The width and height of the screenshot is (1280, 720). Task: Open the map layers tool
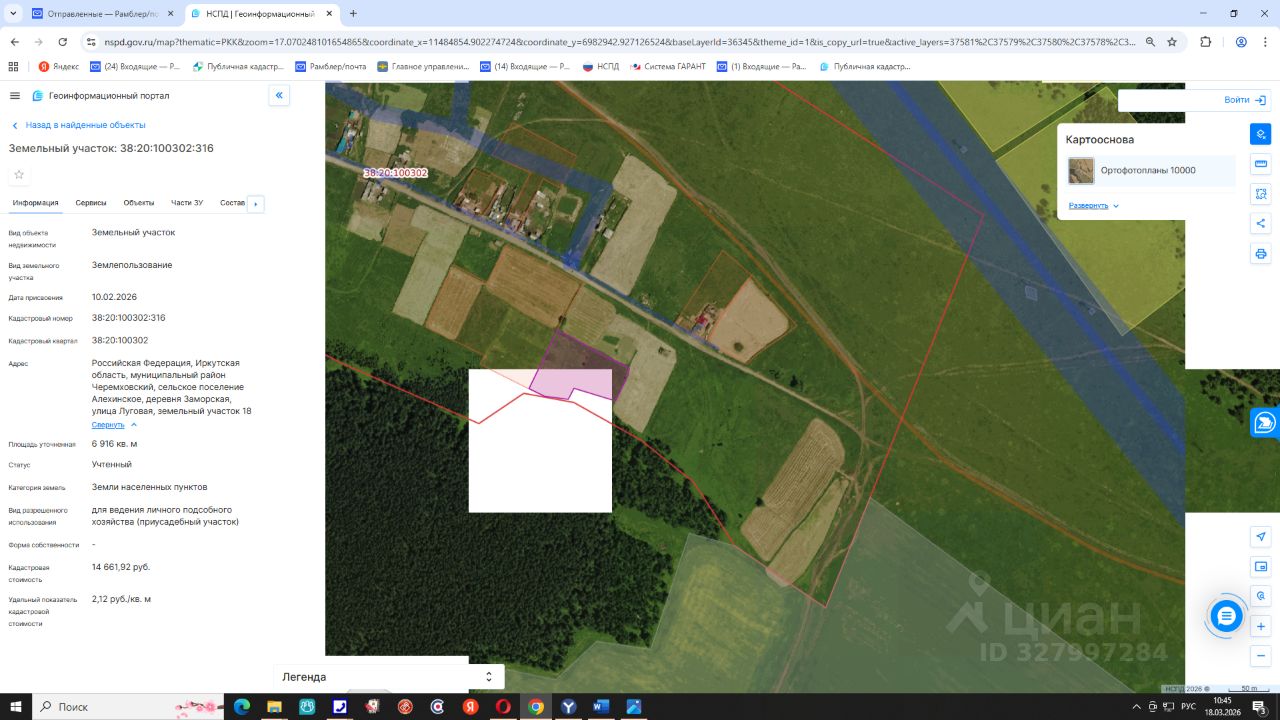click(x=1261, y=134)
